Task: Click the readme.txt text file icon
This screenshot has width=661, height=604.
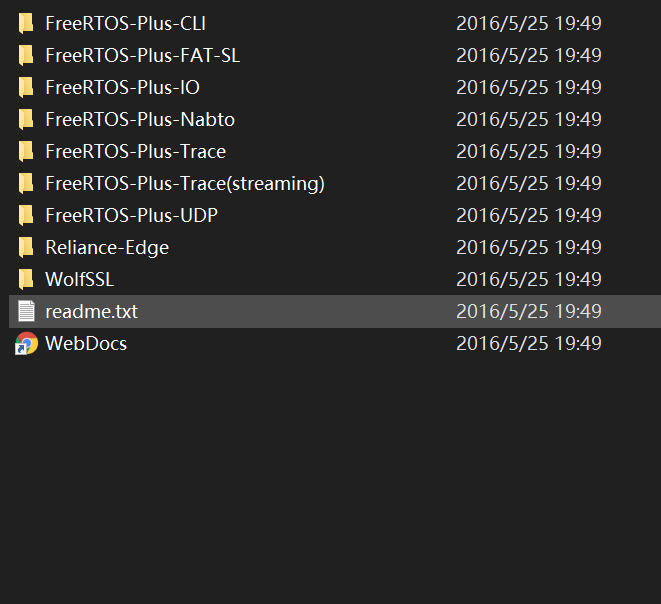Action: coord(26,312)
